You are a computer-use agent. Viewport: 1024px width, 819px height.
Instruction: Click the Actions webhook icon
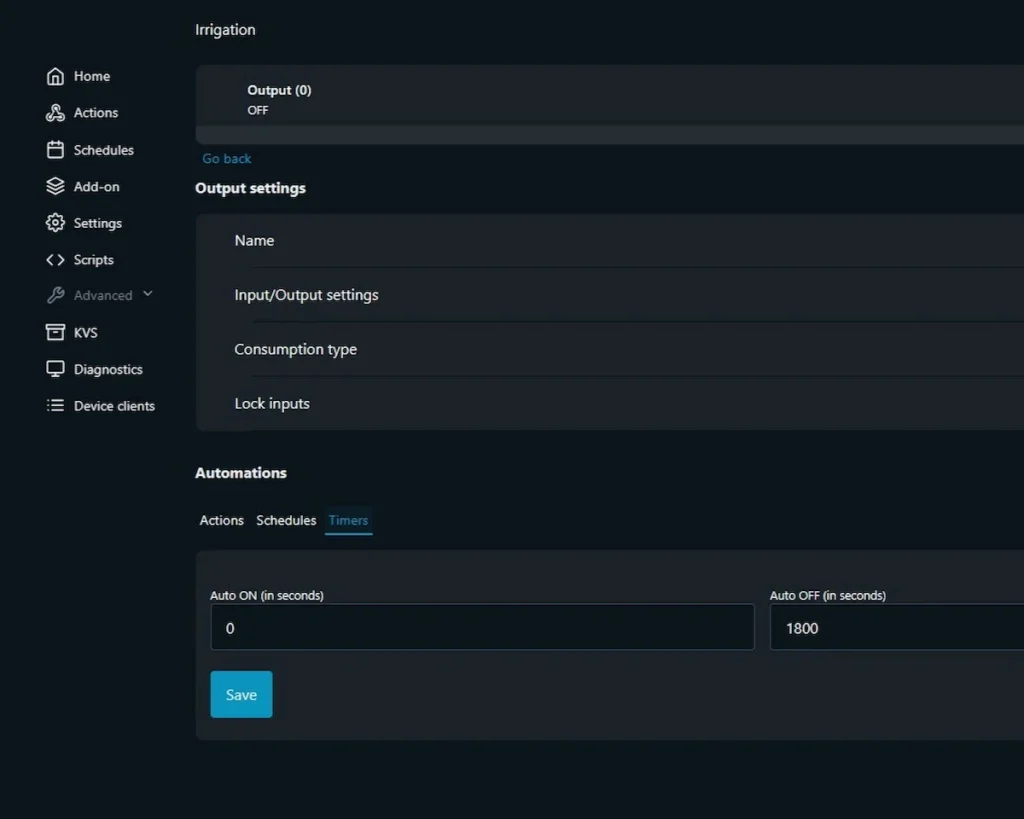[x=56, y=113]
